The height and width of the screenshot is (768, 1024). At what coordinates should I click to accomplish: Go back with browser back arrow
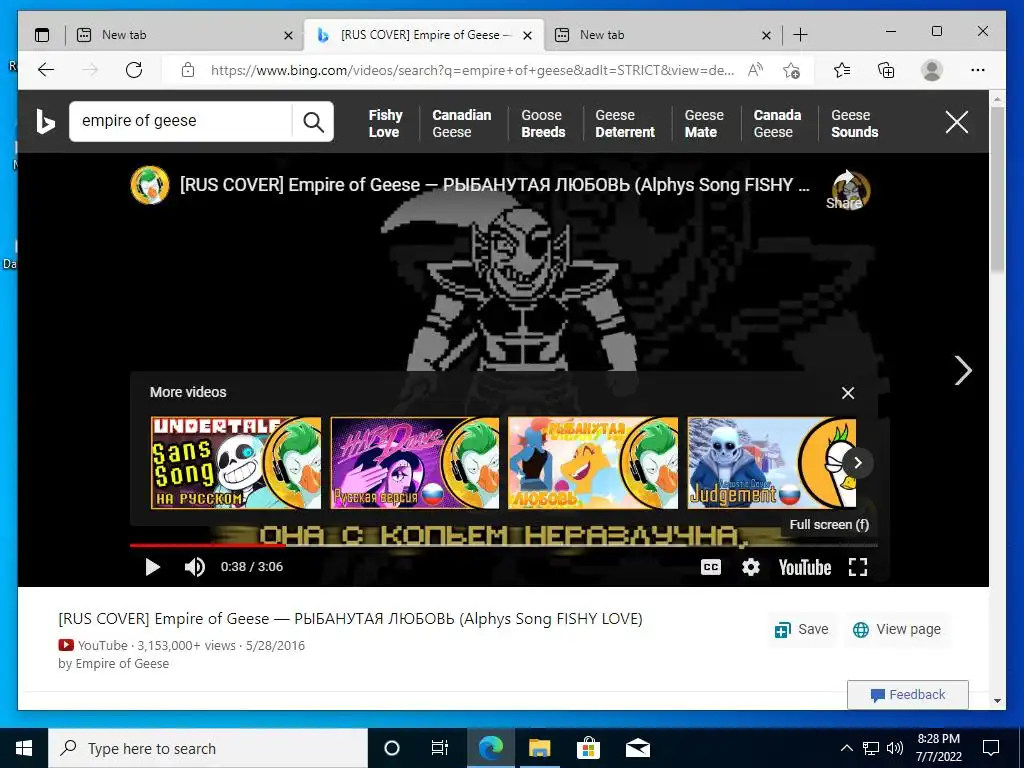pyautogui.click(x=46, y=70)
